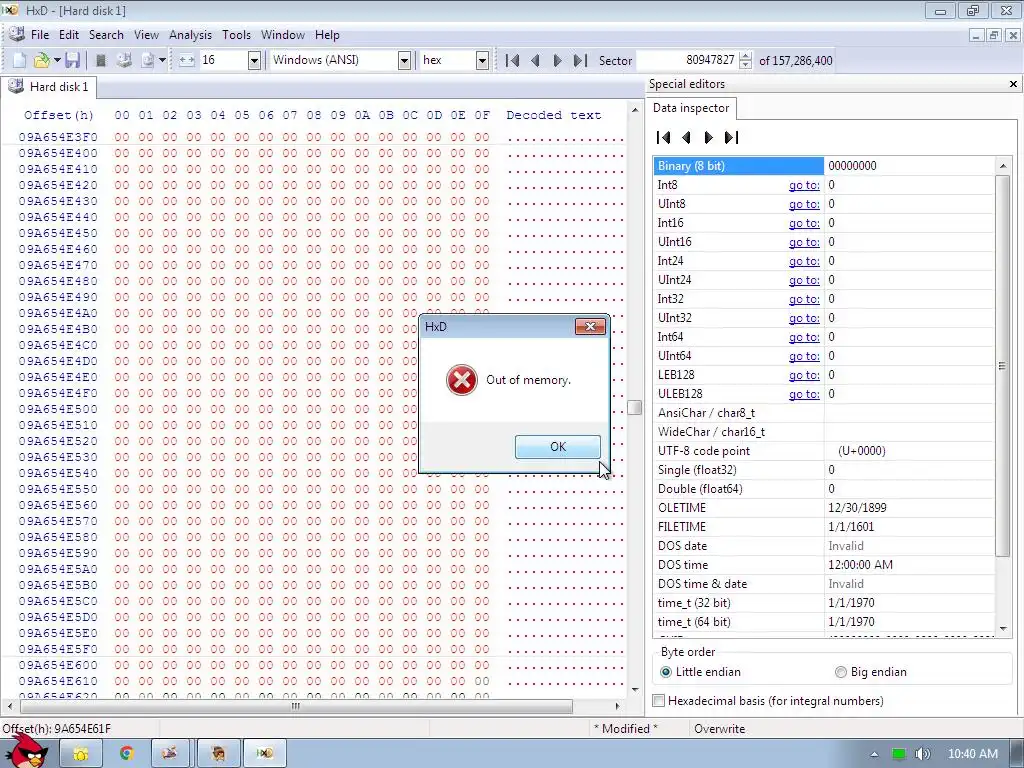Click the Angry Birds Start button
The width and height of the screenshot is (1024, 768).
(x=27, y=751)
